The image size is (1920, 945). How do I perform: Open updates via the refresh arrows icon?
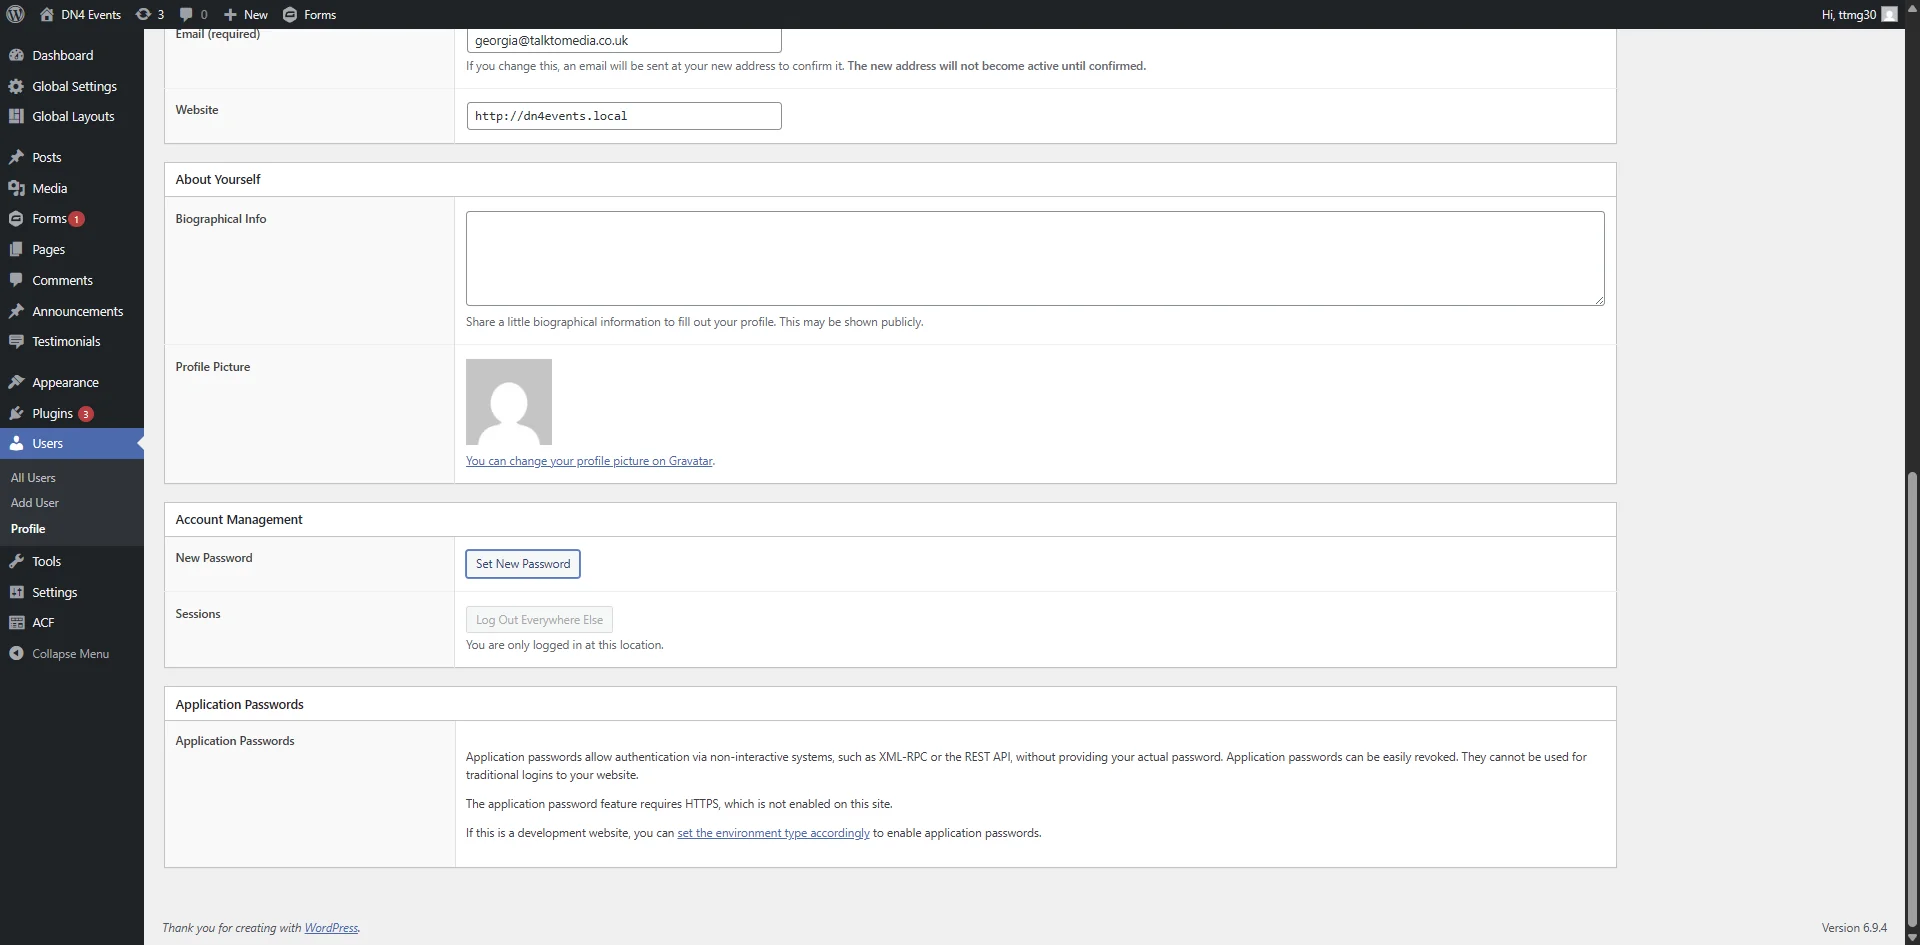[x=149, y=14]
